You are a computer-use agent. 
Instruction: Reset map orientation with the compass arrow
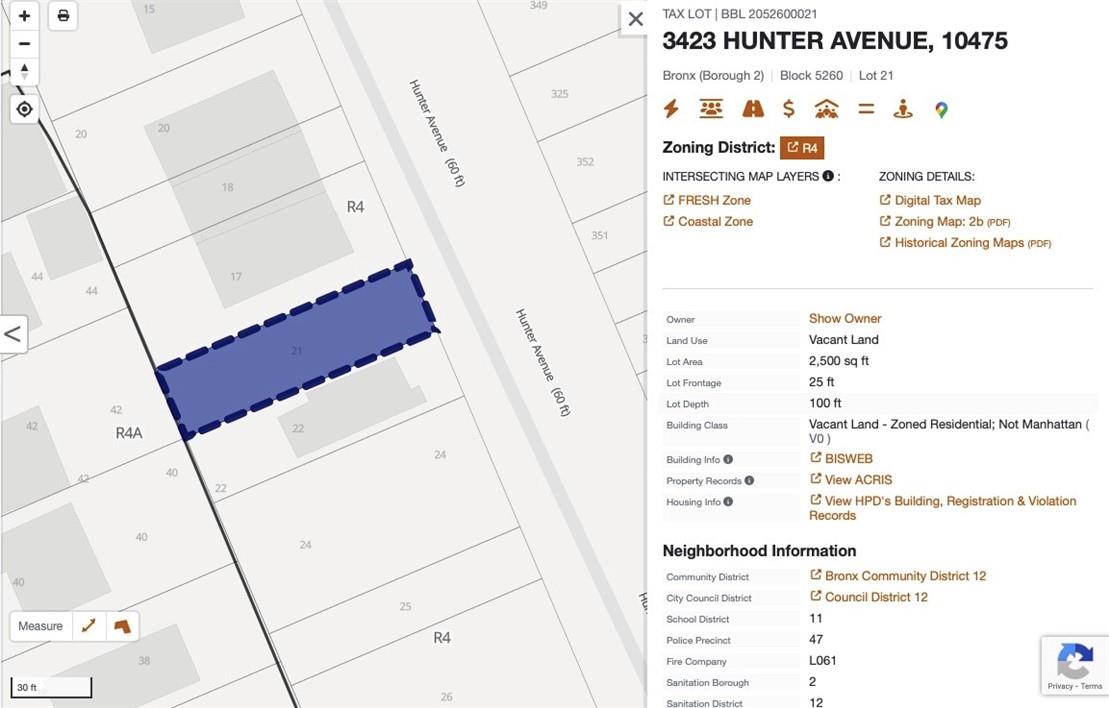pyautogui.click(x=23, y=70)
